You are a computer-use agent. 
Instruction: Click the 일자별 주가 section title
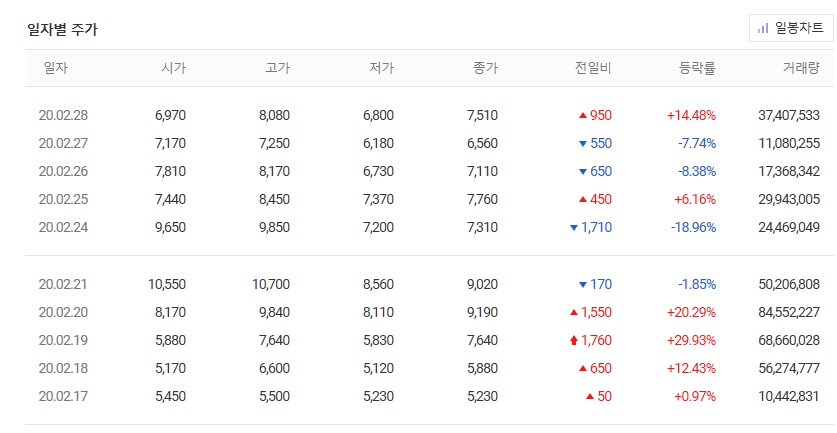tap(62, 29)
